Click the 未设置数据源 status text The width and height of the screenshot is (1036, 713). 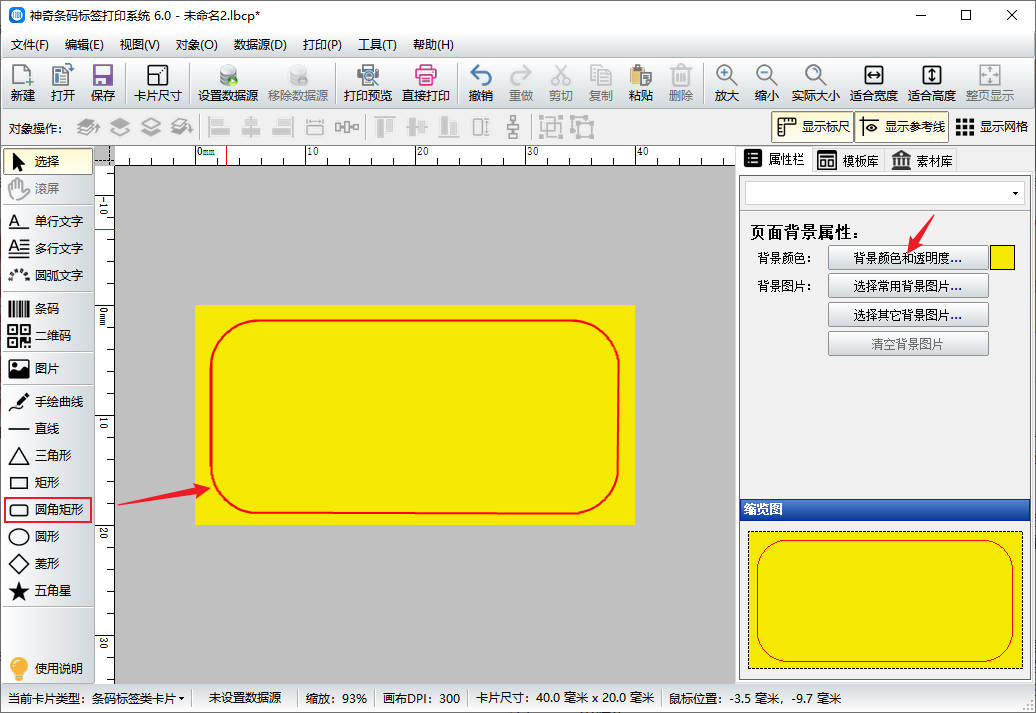[x=245, y=698]
